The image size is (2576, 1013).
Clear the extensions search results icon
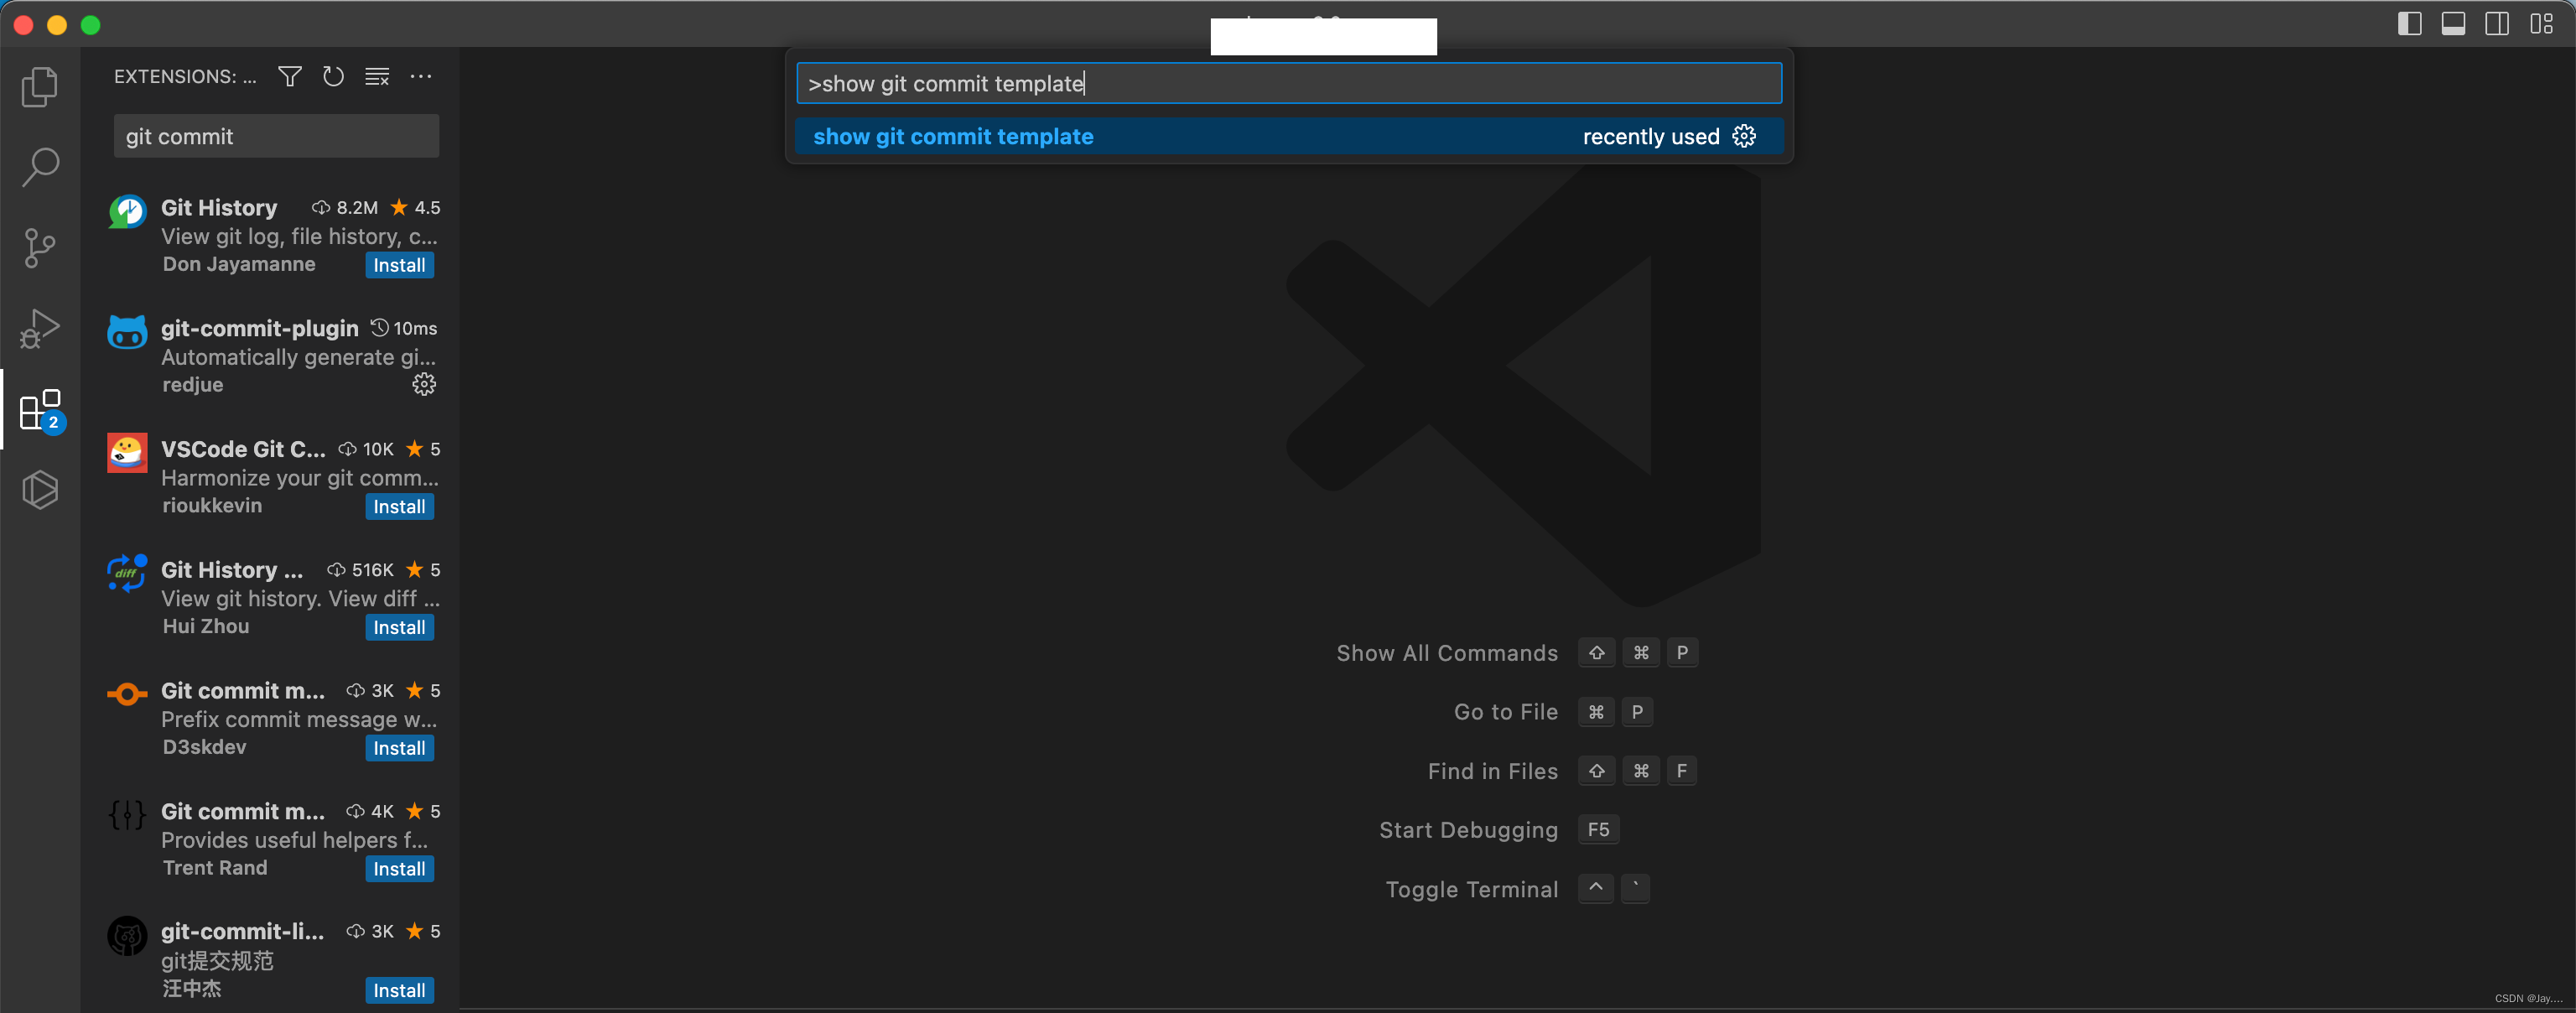click(376, 77)
